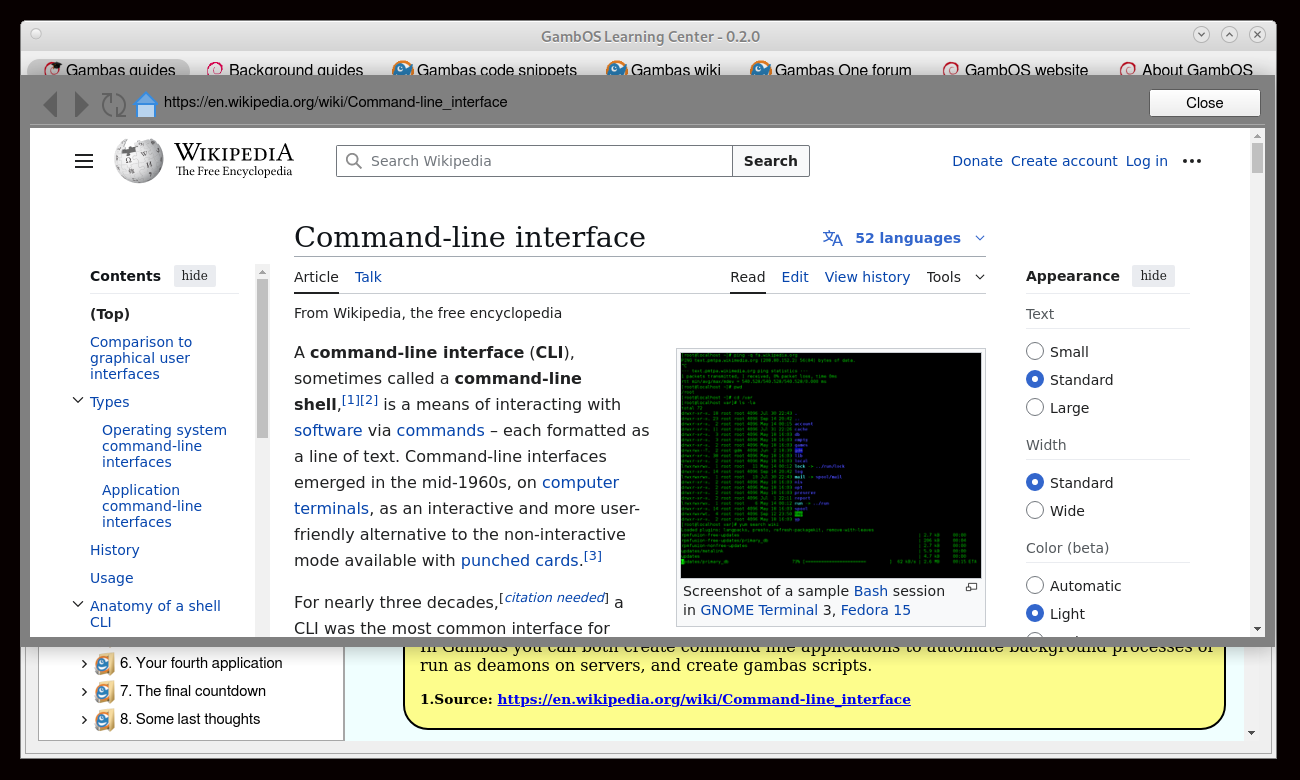Click the browser back arrow icon
Screen dimensions: 1300x780
tap(50, 103)
